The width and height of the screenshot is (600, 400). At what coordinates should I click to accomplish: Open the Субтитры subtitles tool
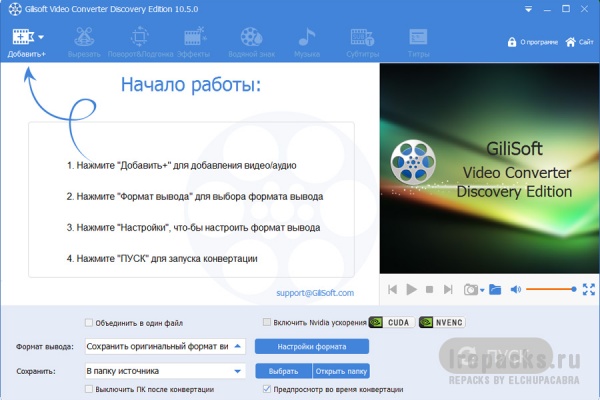point(362,42)
